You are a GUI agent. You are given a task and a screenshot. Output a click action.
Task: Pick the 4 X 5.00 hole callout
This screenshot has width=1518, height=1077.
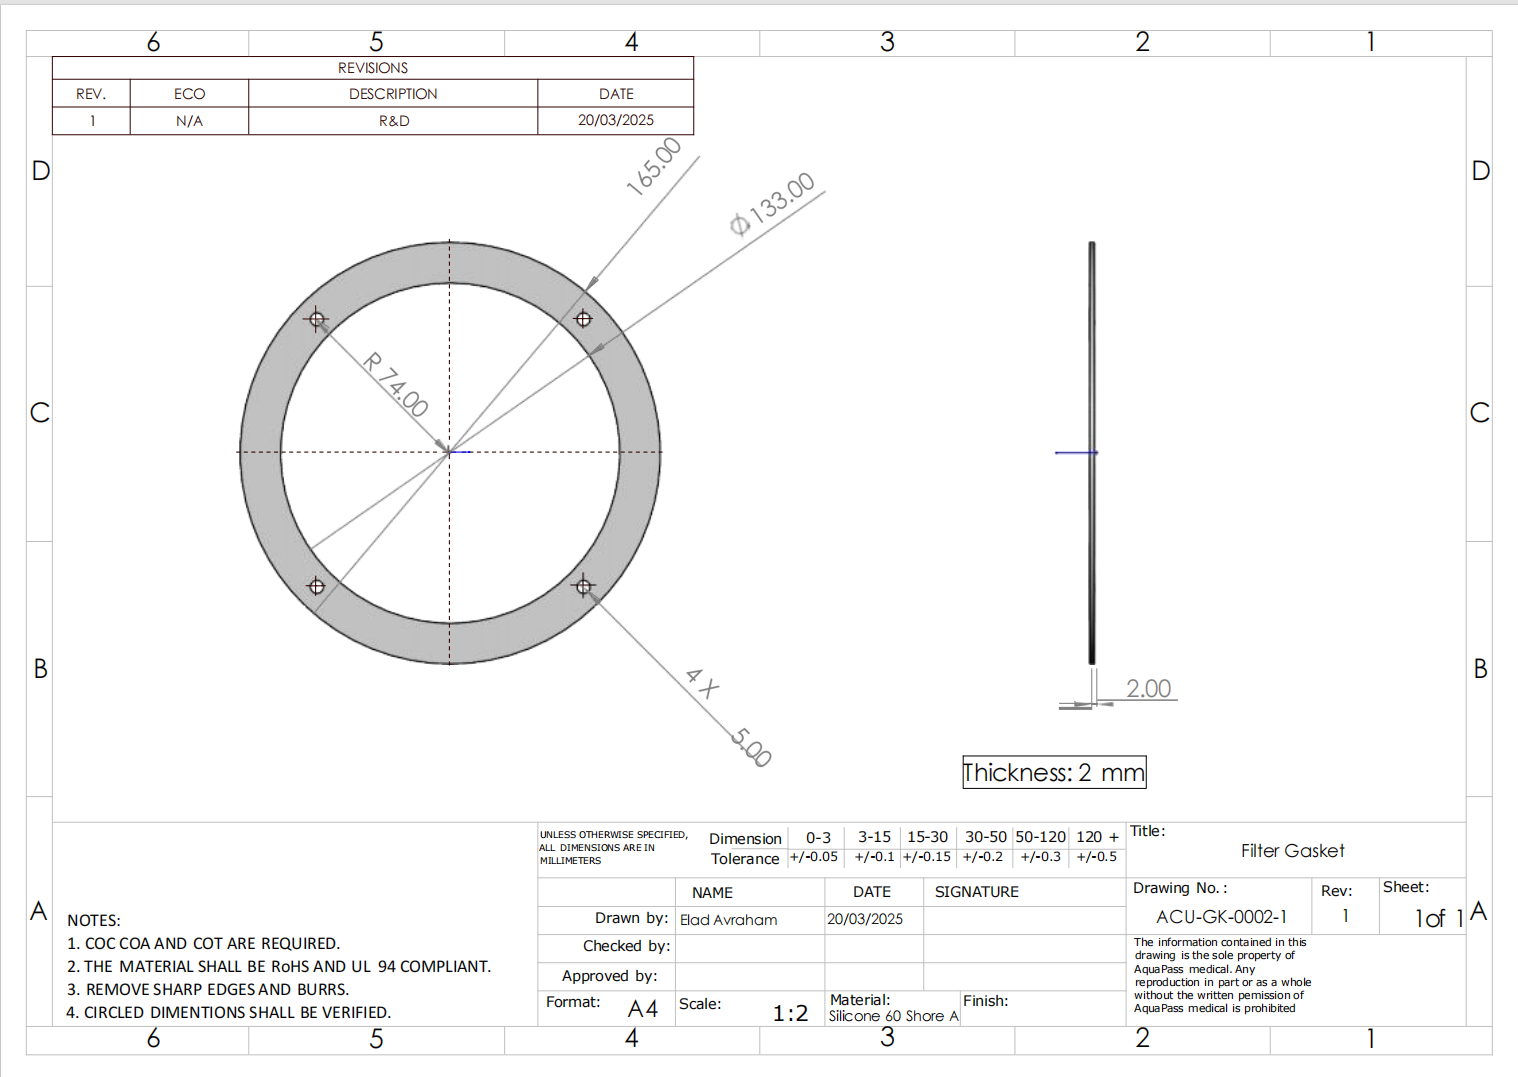[x=729, y=717]
